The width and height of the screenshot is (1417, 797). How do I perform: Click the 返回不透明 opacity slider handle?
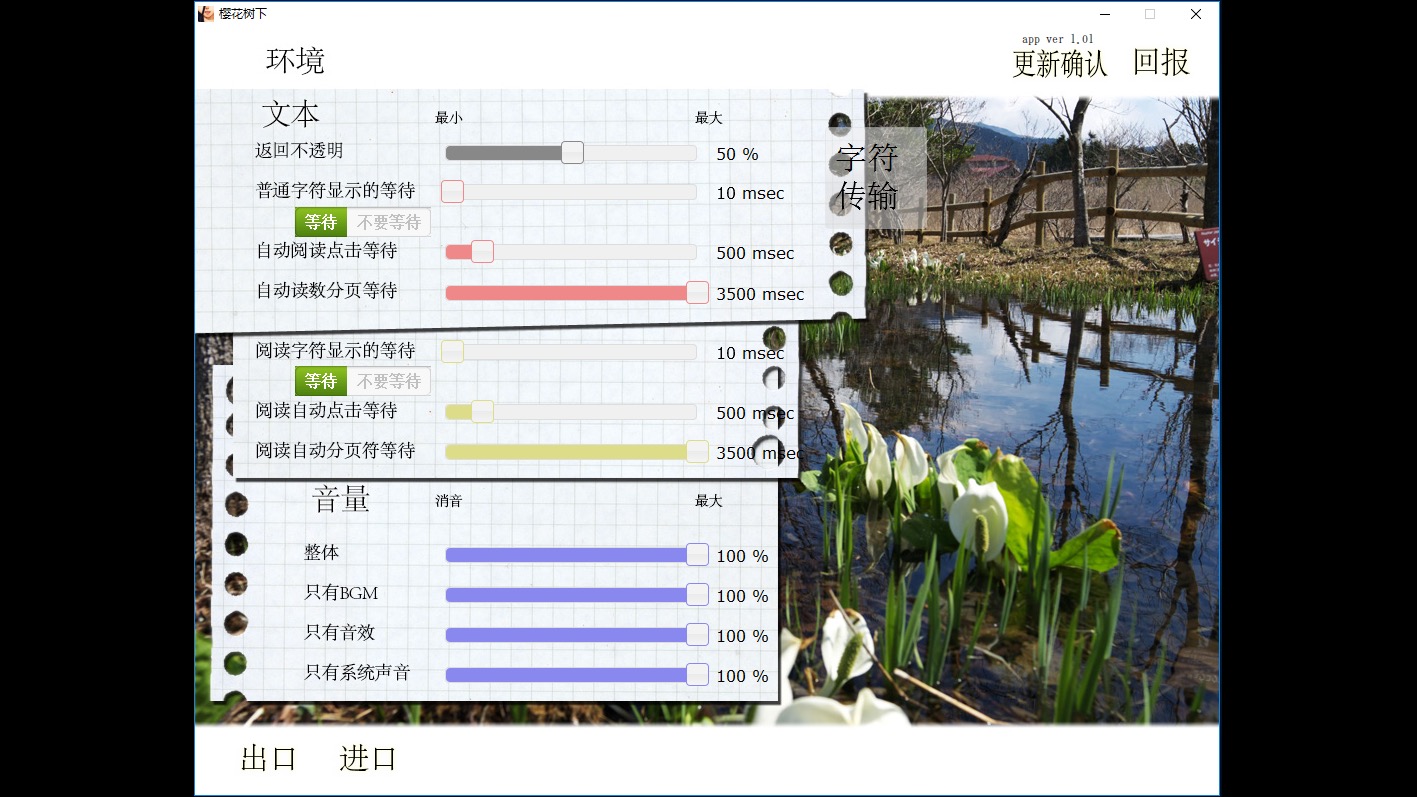pos(572,152)
